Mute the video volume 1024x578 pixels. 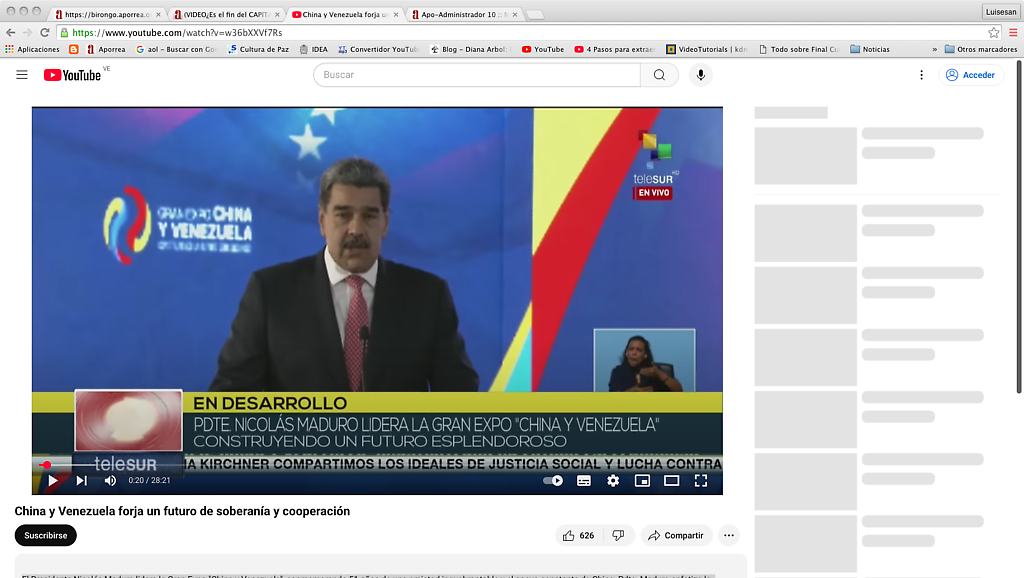click(x=108, y=481)
